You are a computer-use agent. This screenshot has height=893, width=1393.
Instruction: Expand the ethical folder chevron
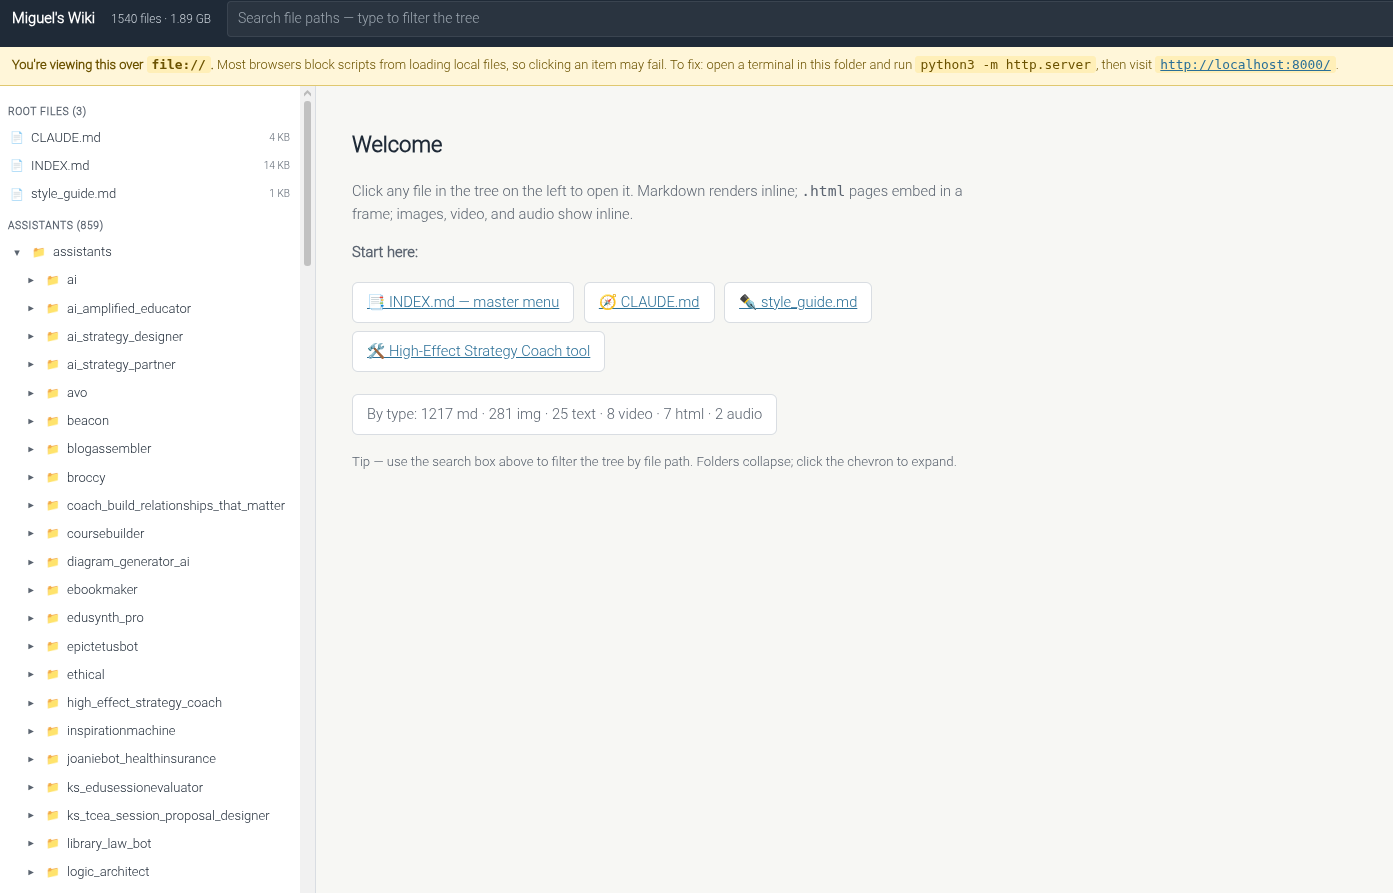31,675
